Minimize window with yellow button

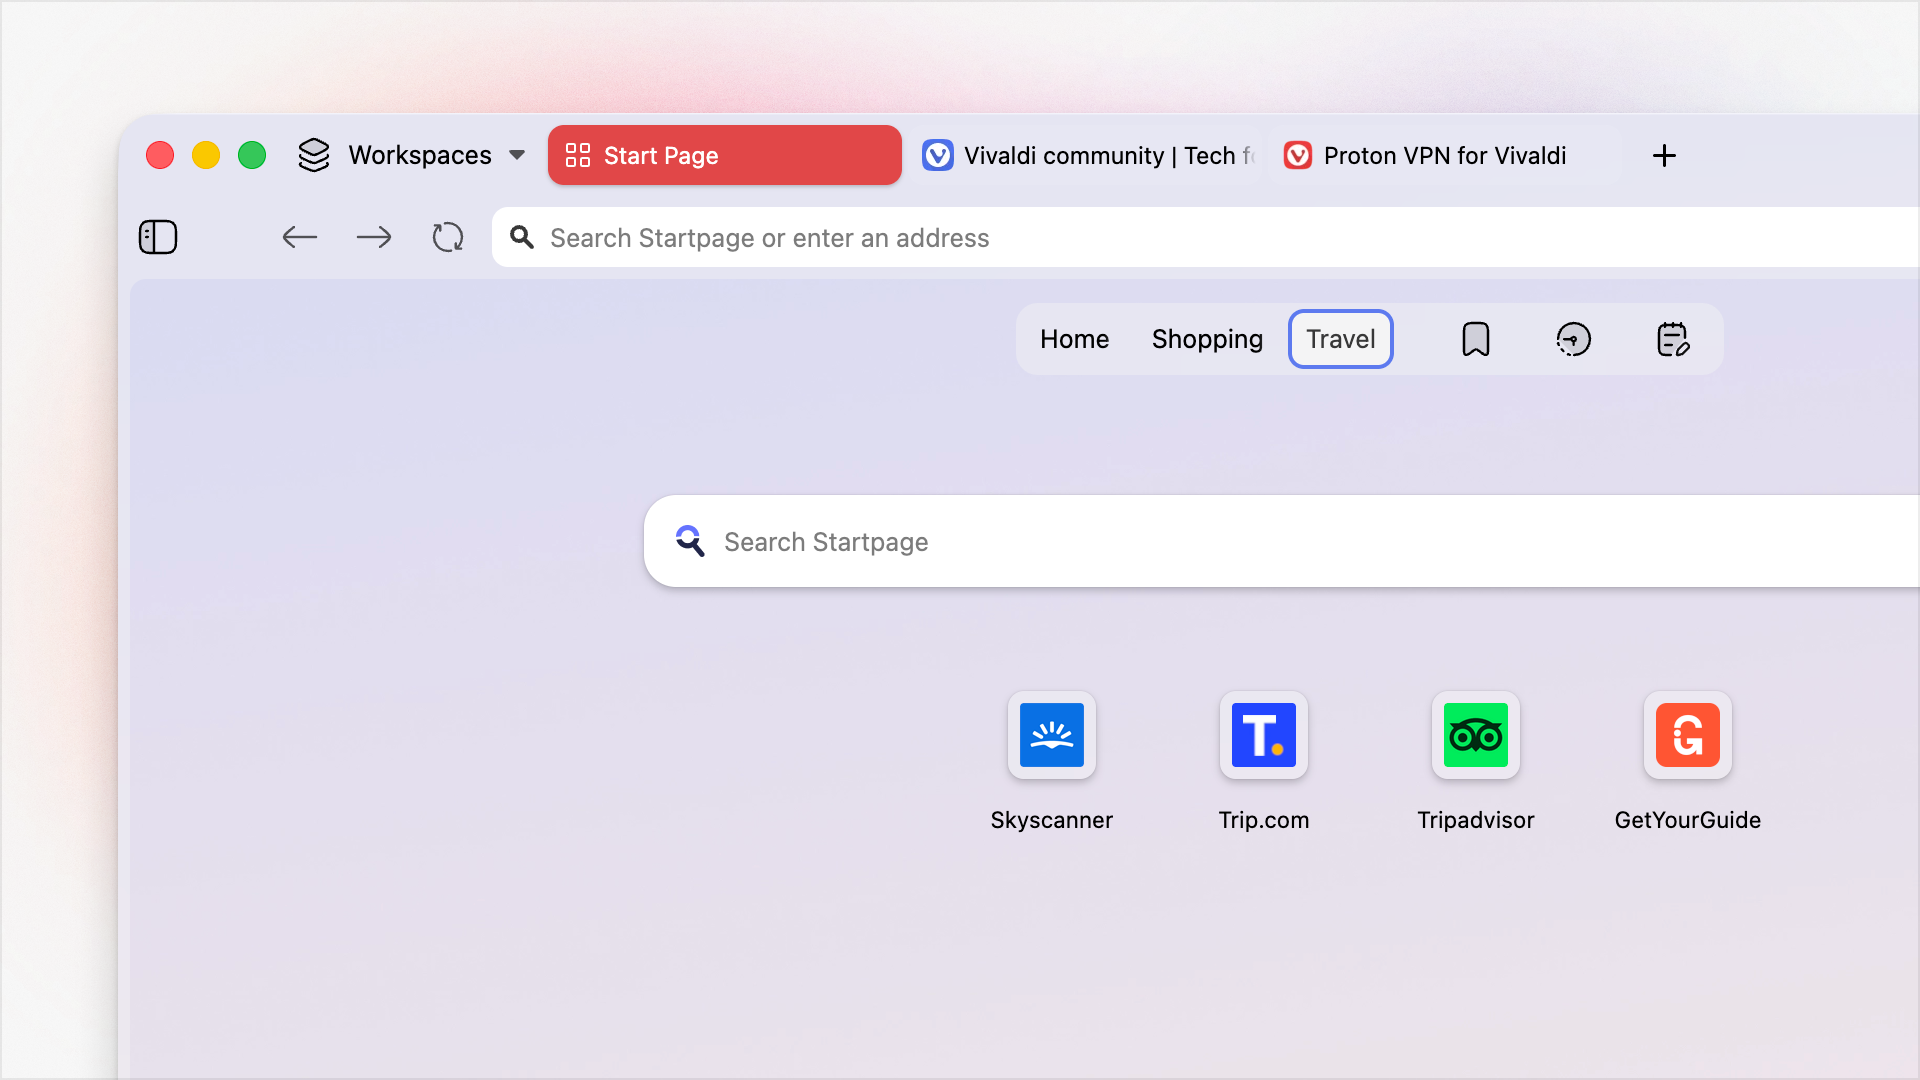[206, 155]
